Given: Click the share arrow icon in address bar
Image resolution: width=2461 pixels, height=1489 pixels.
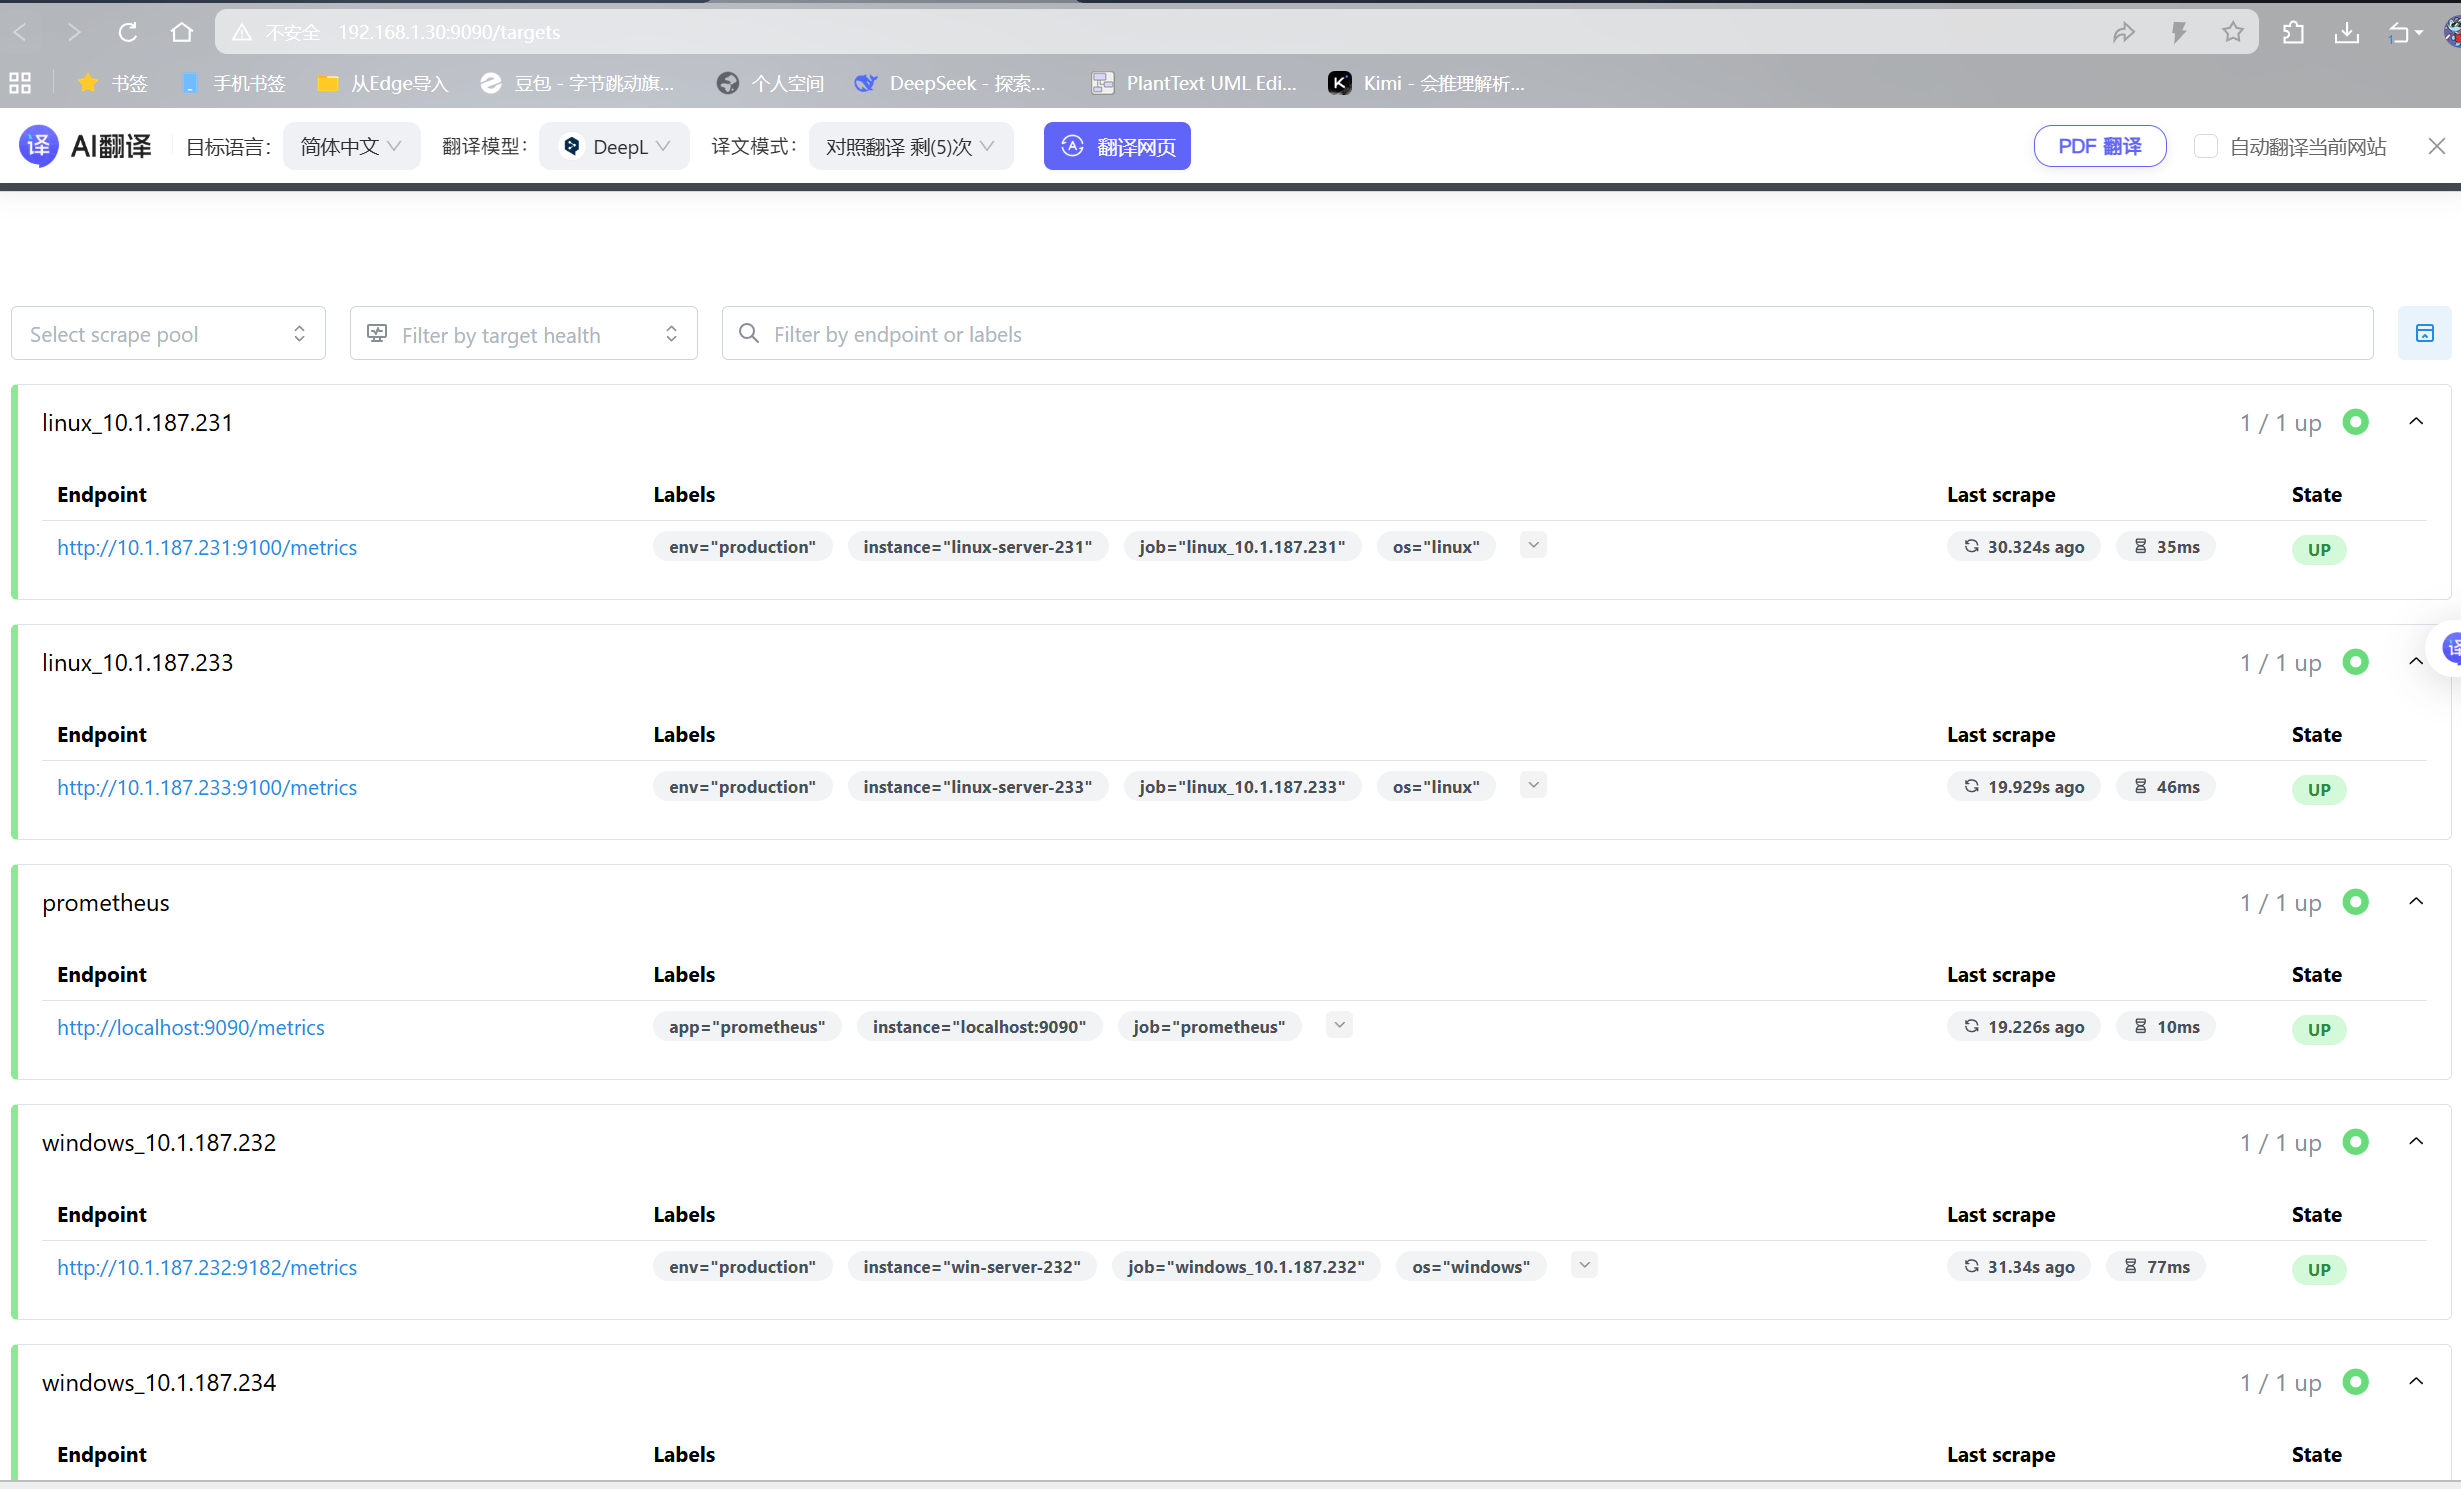Looking at the screenshot, I should point(2123,32).
